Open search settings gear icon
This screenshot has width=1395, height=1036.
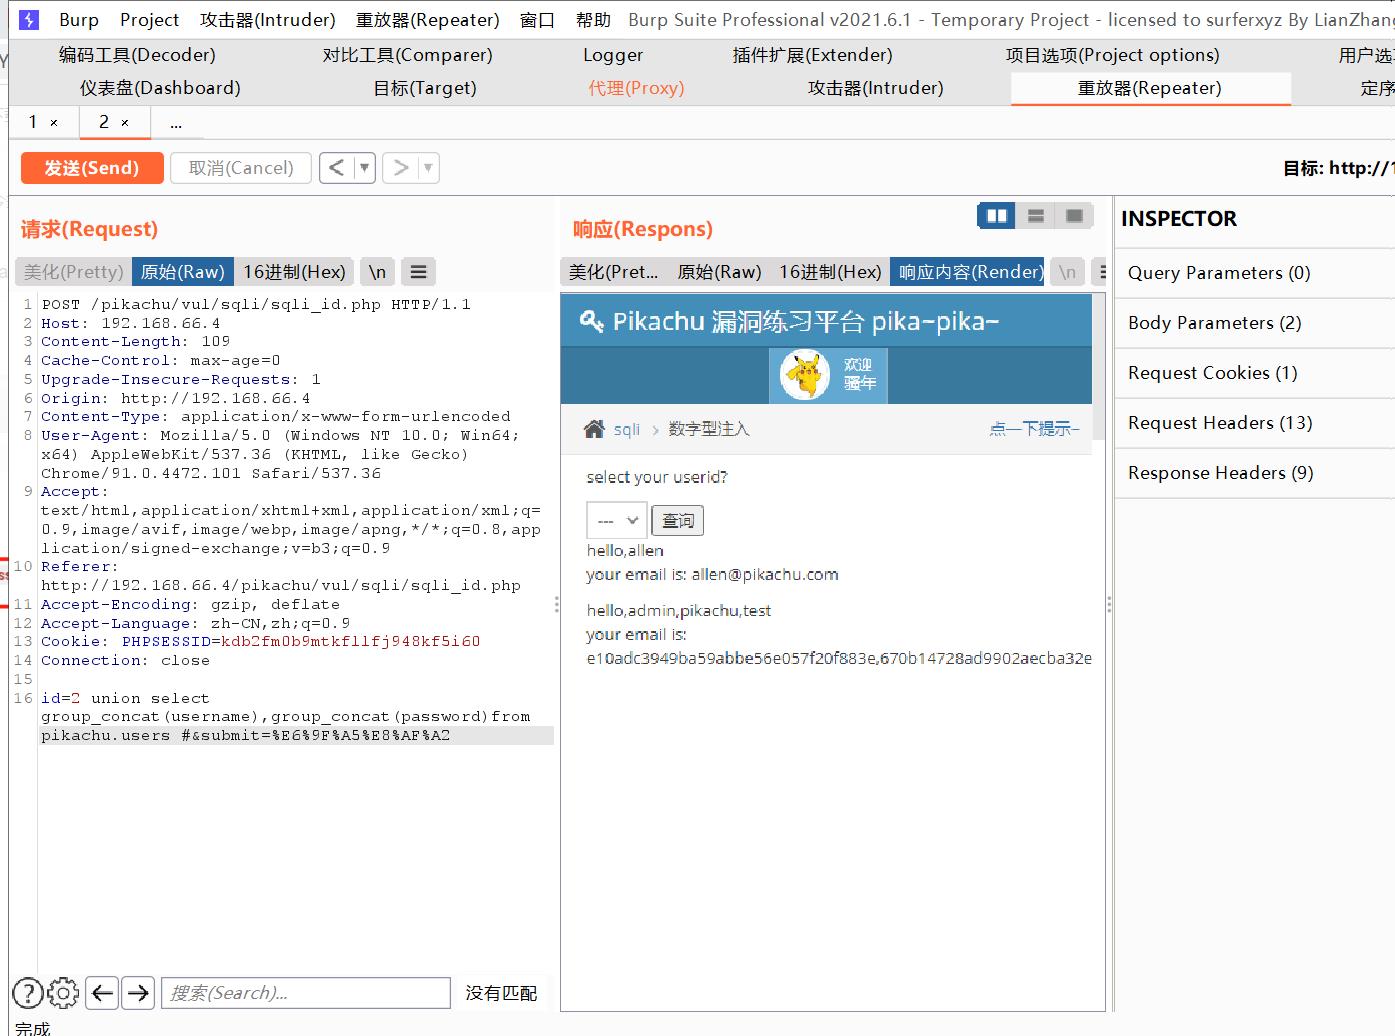tap(63, 992)
